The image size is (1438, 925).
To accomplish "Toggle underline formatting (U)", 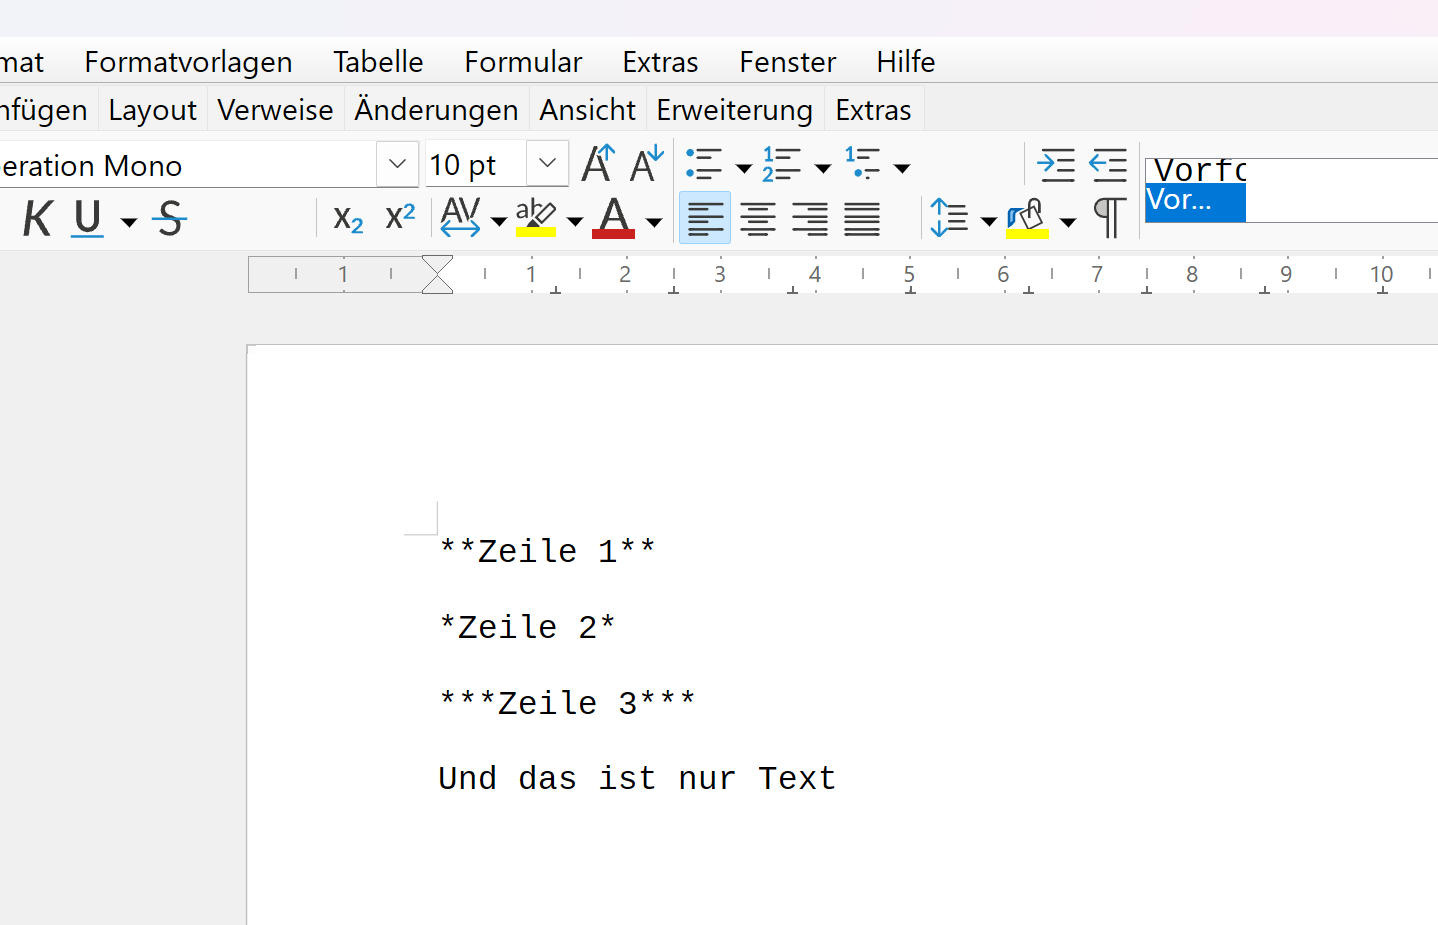I will (88, 218).
